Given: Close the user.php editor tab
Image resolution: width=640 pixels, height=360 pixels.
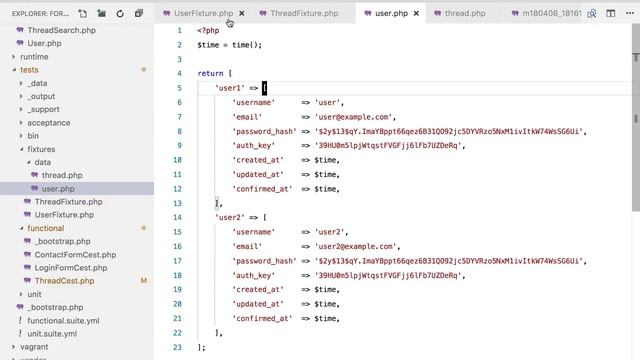Looking at the screenshot, I should click(x=416, y=13).
